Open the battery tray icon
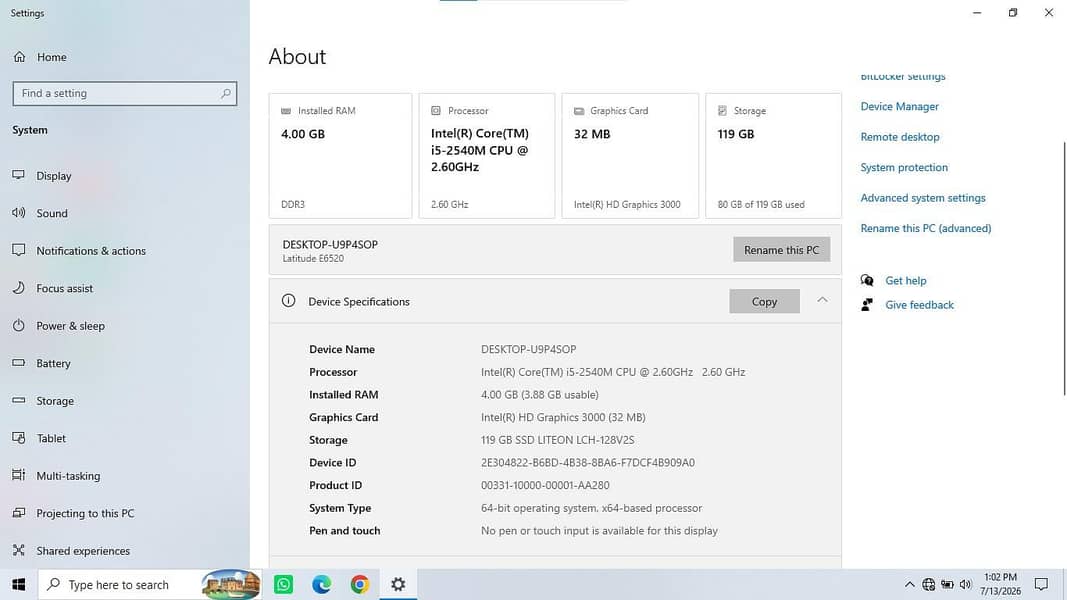This screenshot has height=600, width=1067. [947, 584]
